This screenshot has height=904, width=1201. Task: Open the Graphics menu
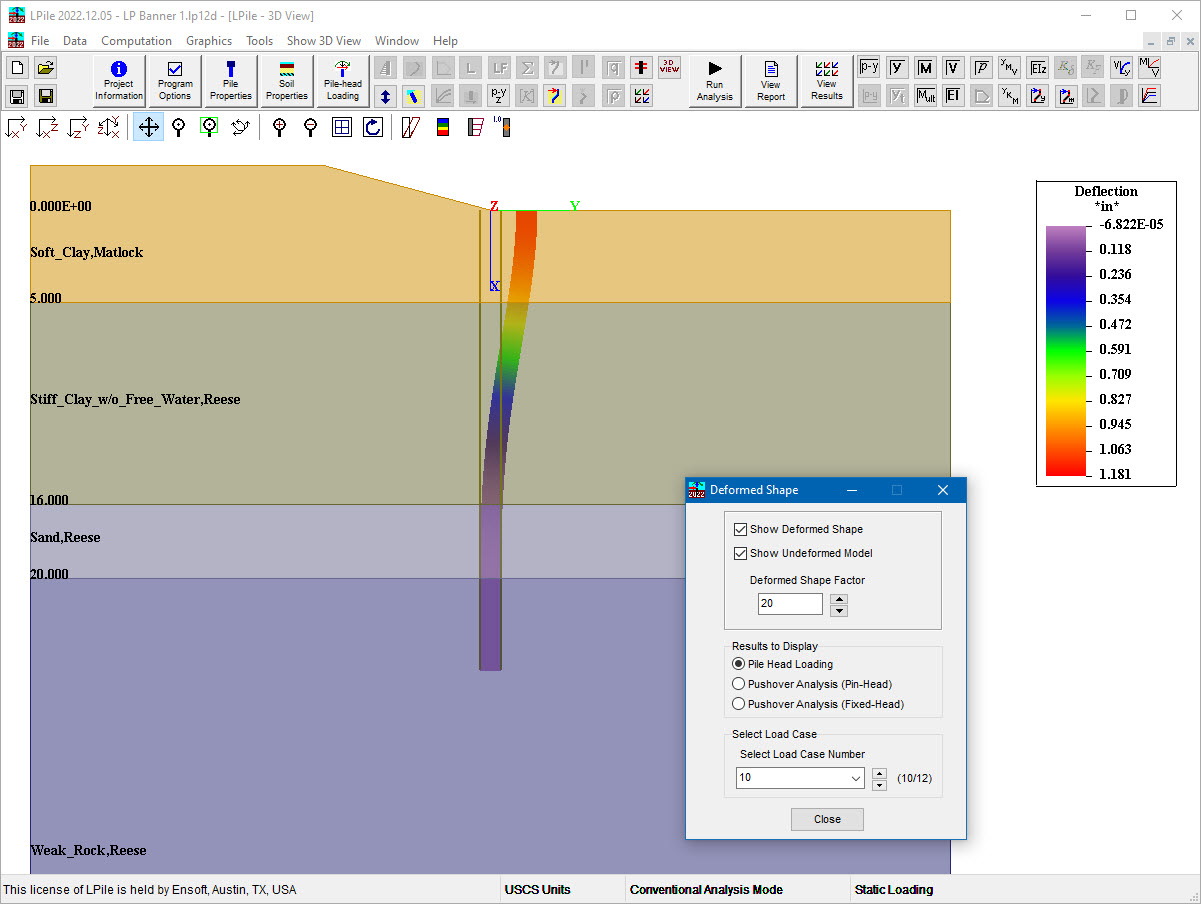208,41
